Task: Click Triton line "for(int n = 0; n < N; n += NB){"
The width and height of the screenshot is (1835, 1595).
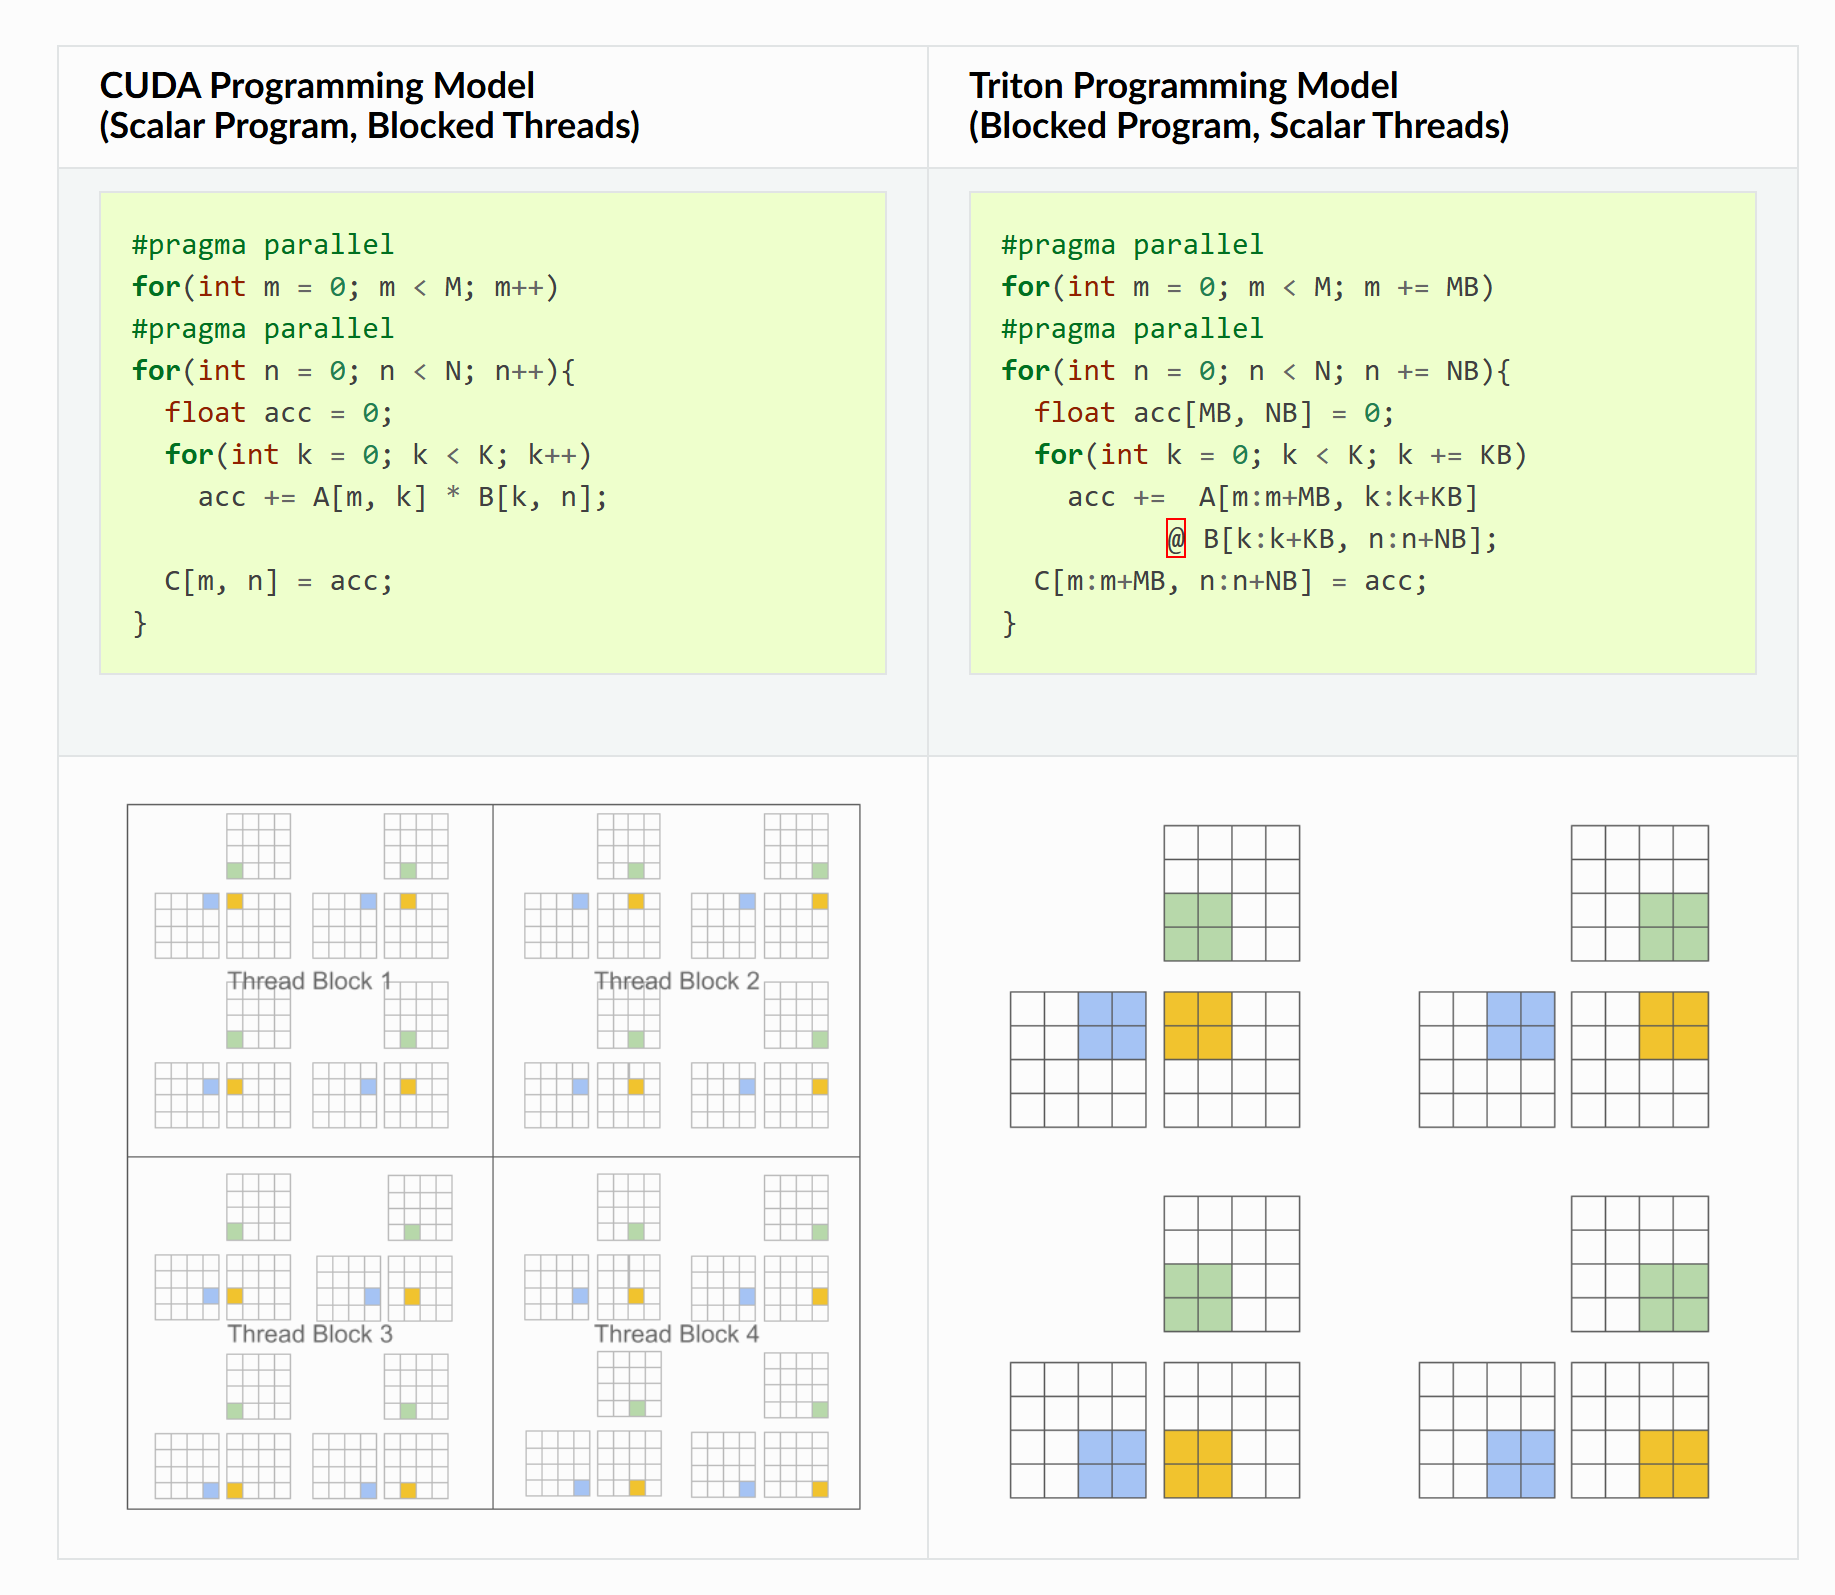Action: (x=1256, y=371)
